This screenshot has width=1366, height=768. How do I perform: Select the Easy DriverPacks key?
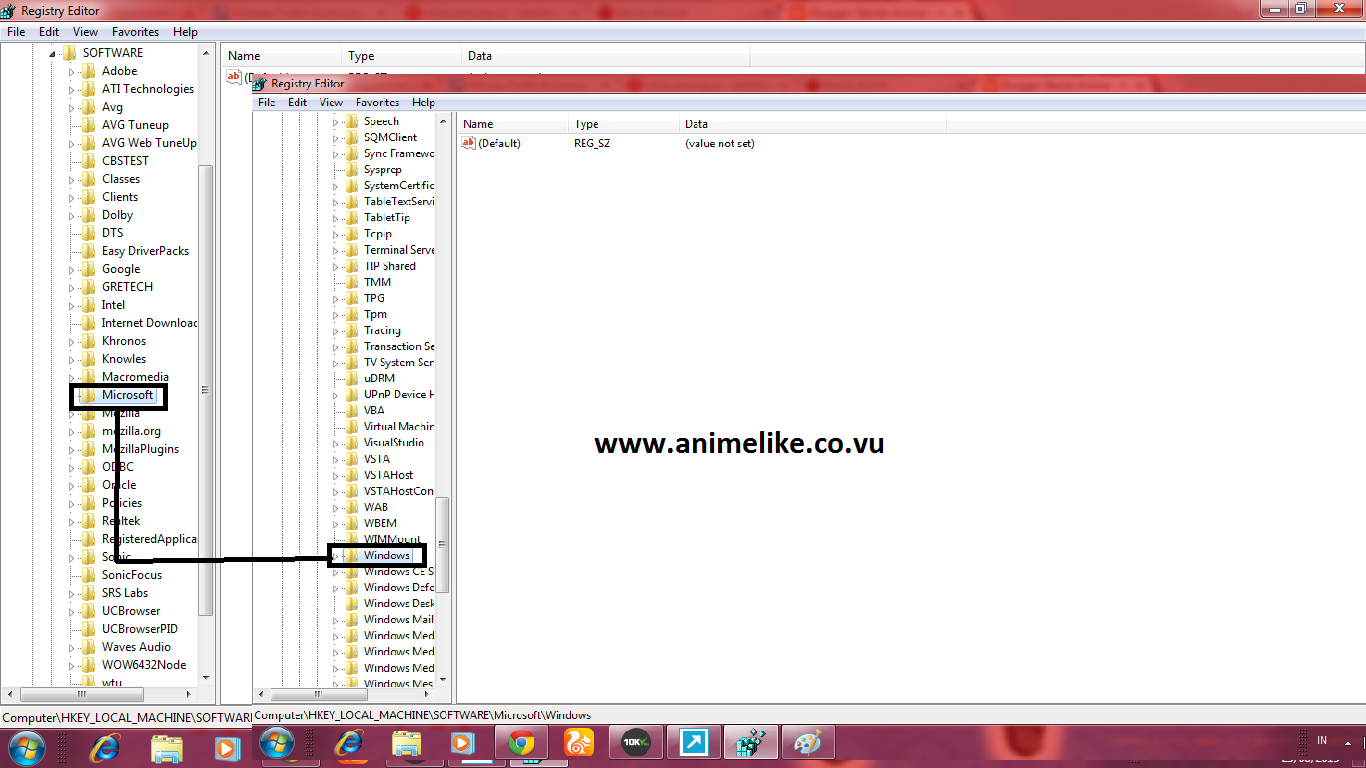[145, 251]
